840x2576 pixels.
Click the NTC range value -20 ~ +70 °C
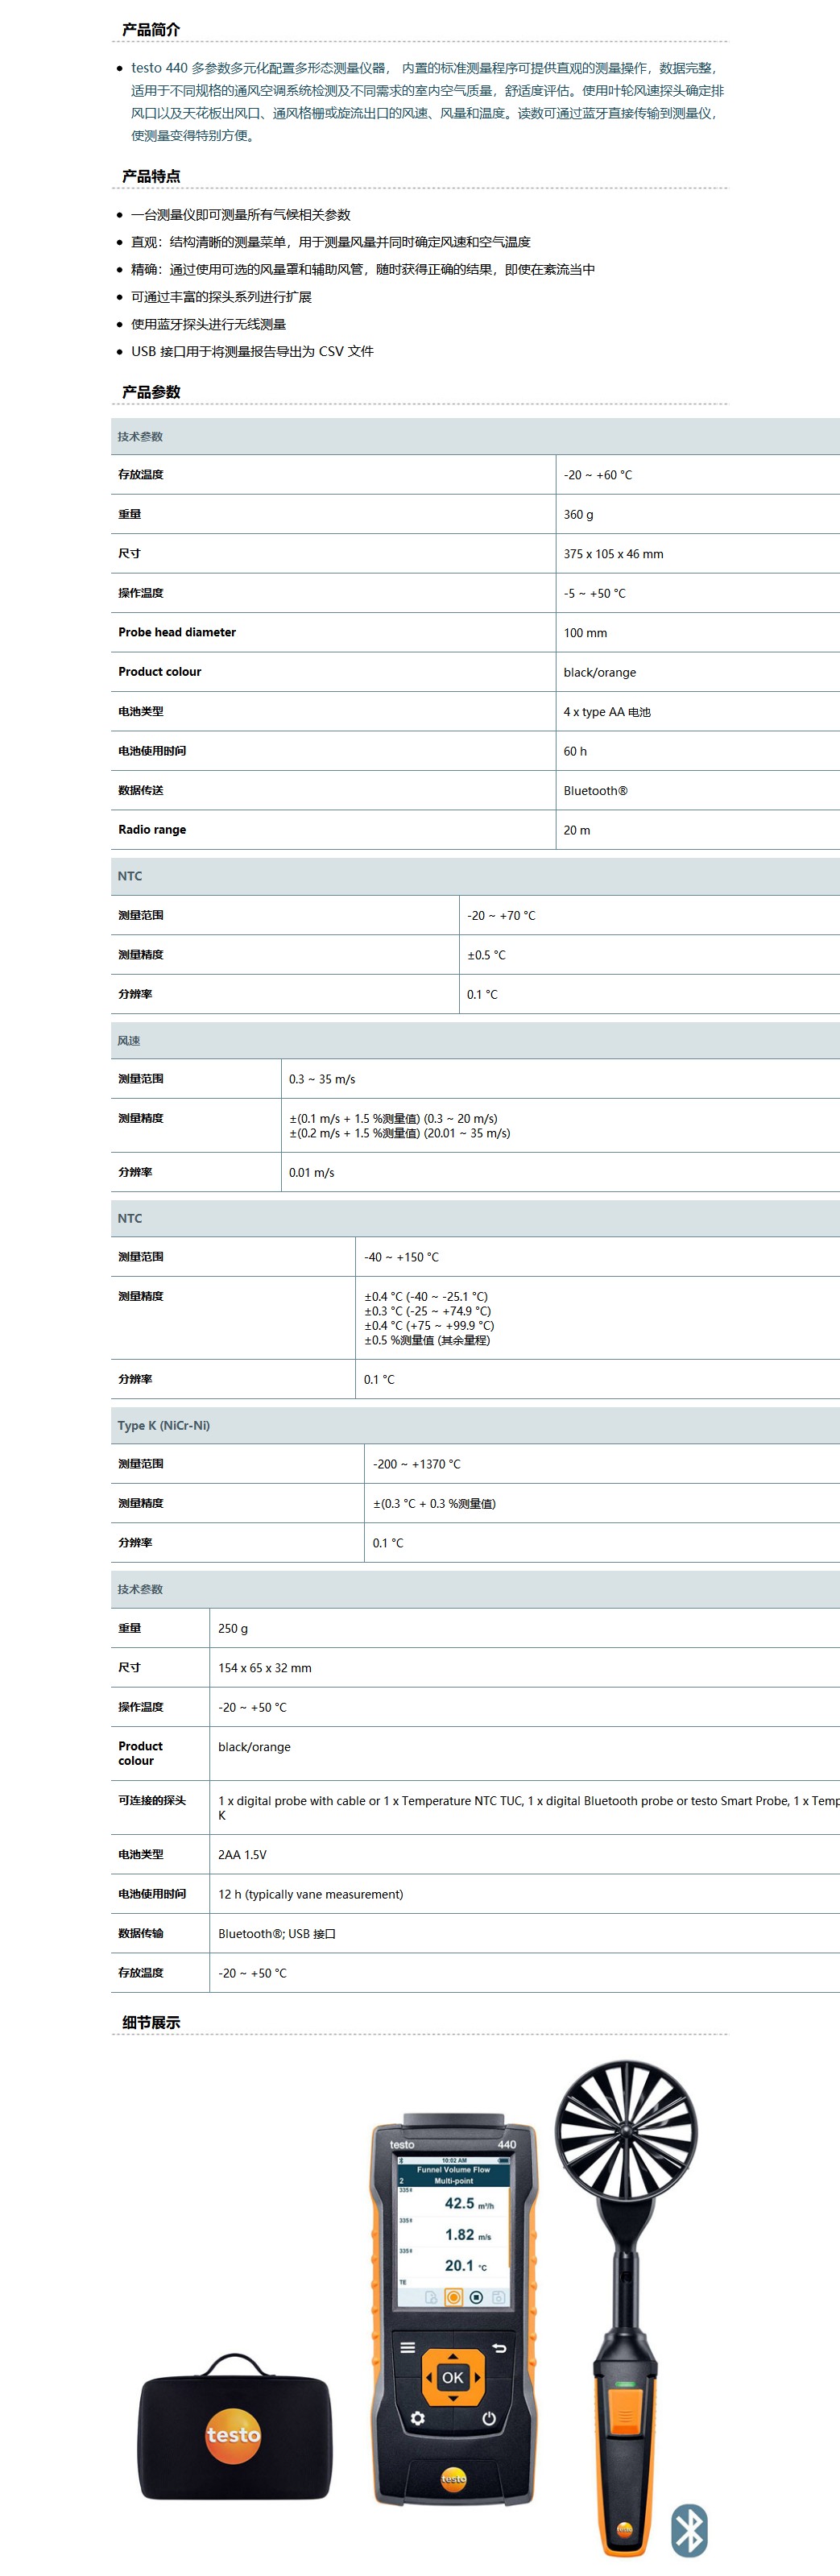point(501,915)
